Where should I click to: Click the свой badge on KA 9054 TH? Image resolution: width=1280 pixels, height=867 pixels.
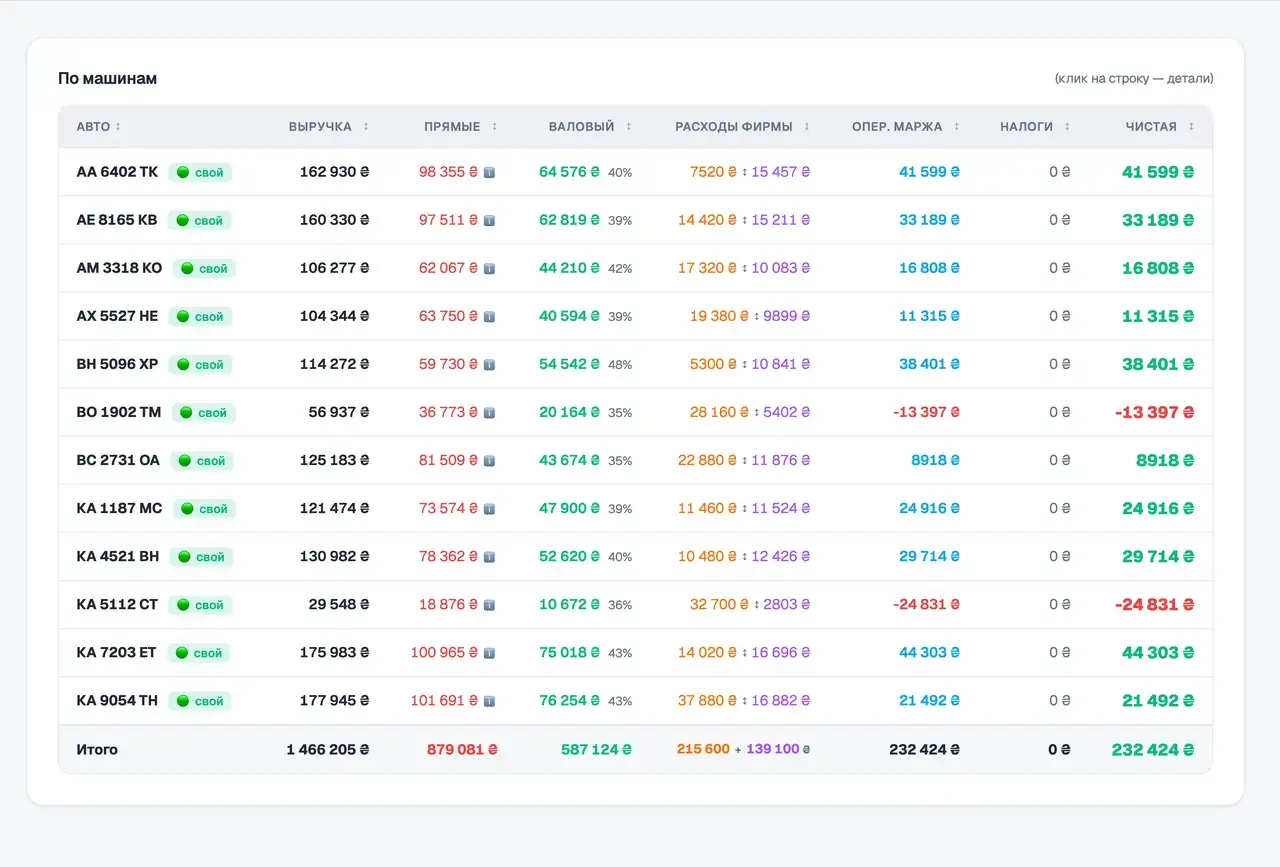[200, 701]
